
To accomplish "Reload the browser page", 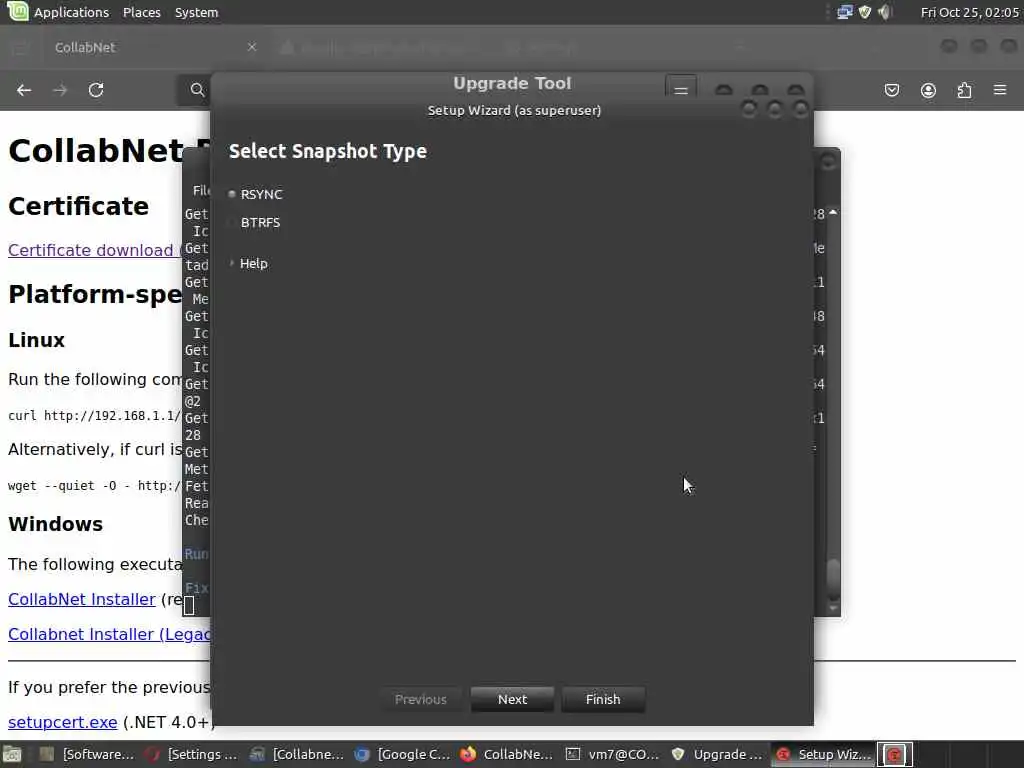I will click(96, 90).
